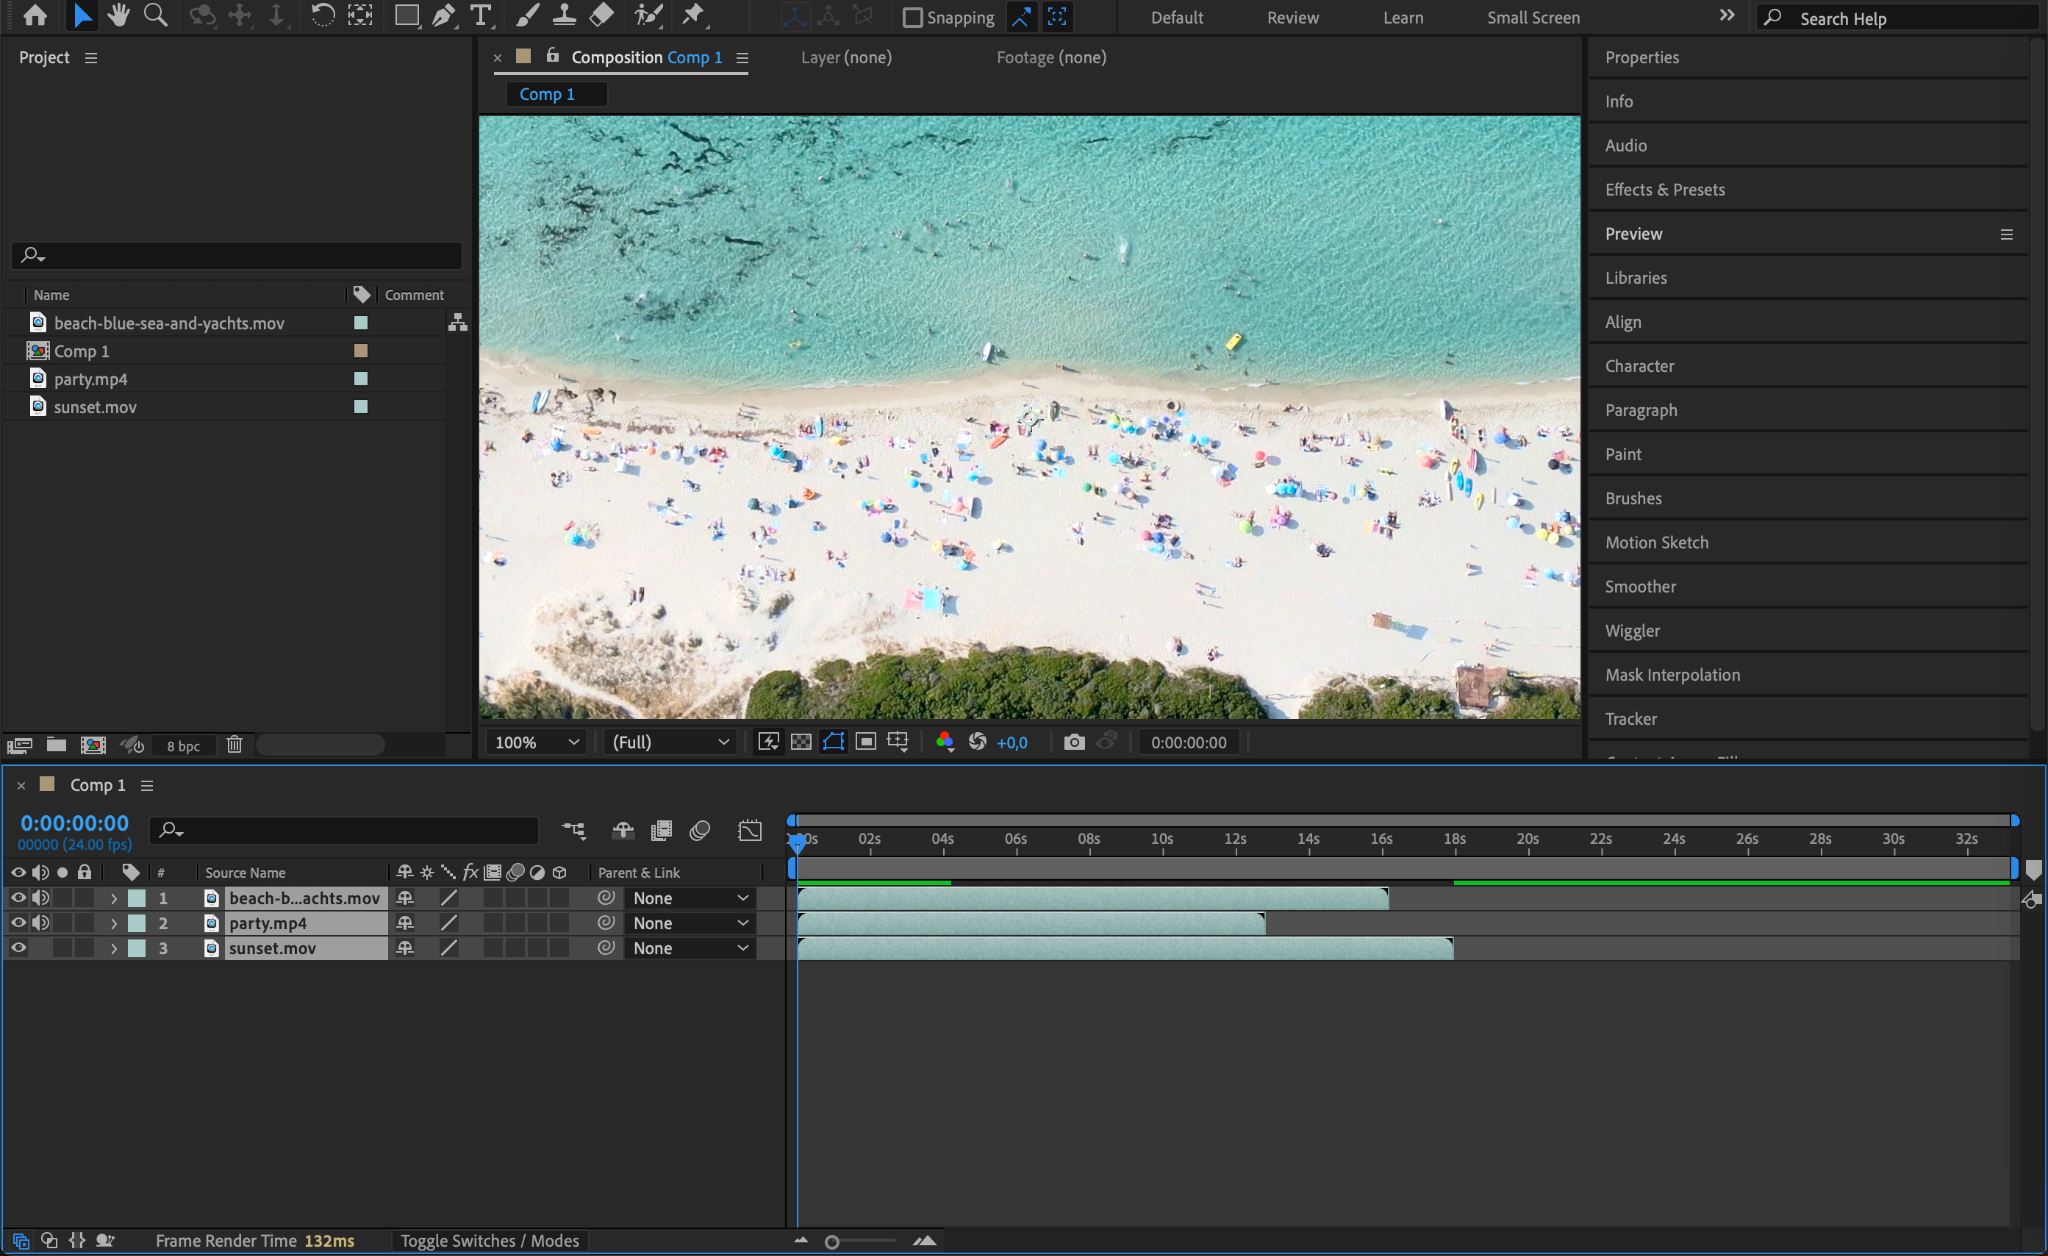This screenshot has height=1256, width=2048.
Task: Toggle the transparency grid icon
Action: (x=801, y=742)
